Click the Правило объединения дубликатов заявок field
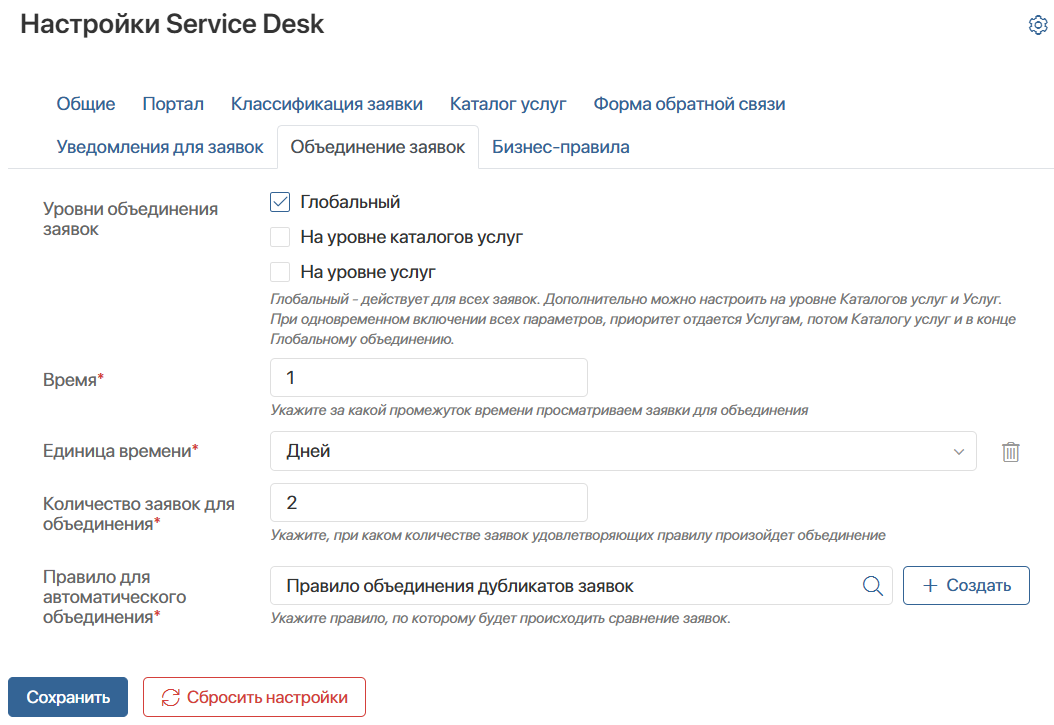This screenshot has height=725, width=1054. (581, 586)
